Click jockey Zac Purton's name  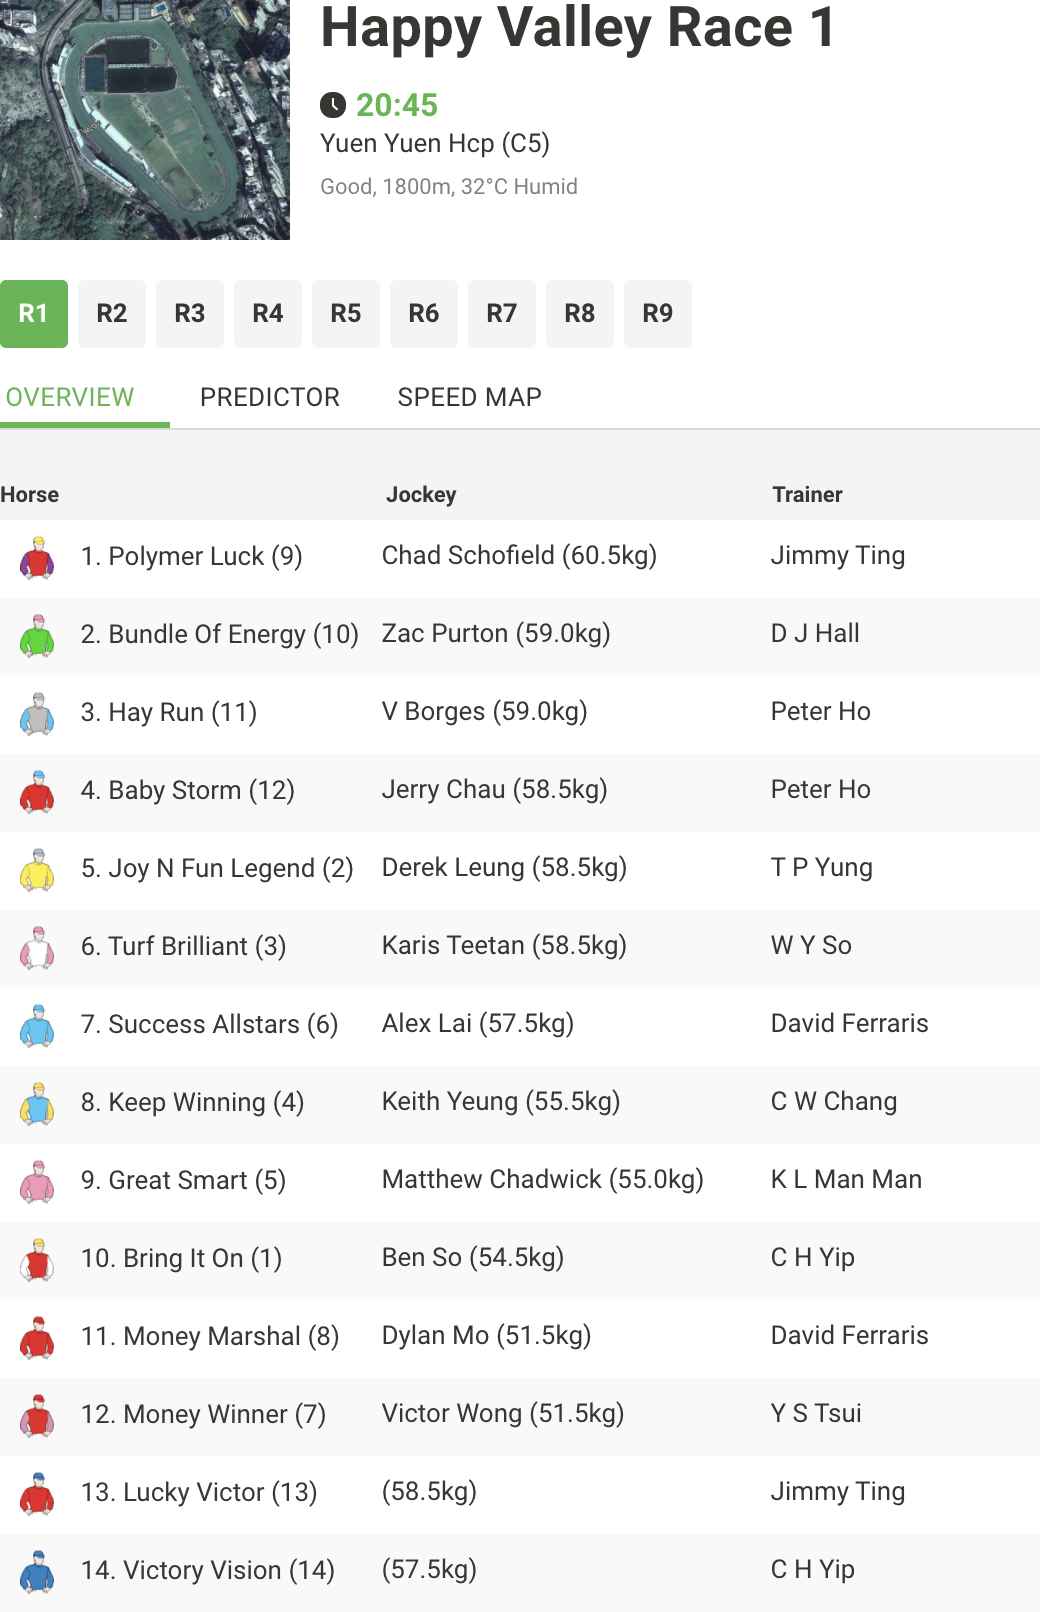(x=445, y=633)
